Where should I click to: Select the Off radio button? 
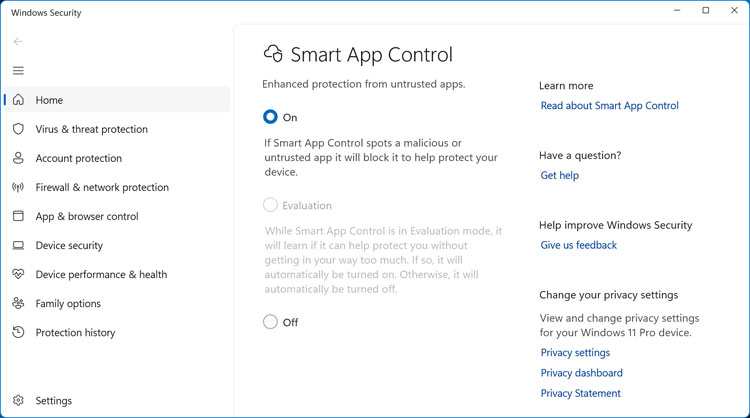[270, 321]
